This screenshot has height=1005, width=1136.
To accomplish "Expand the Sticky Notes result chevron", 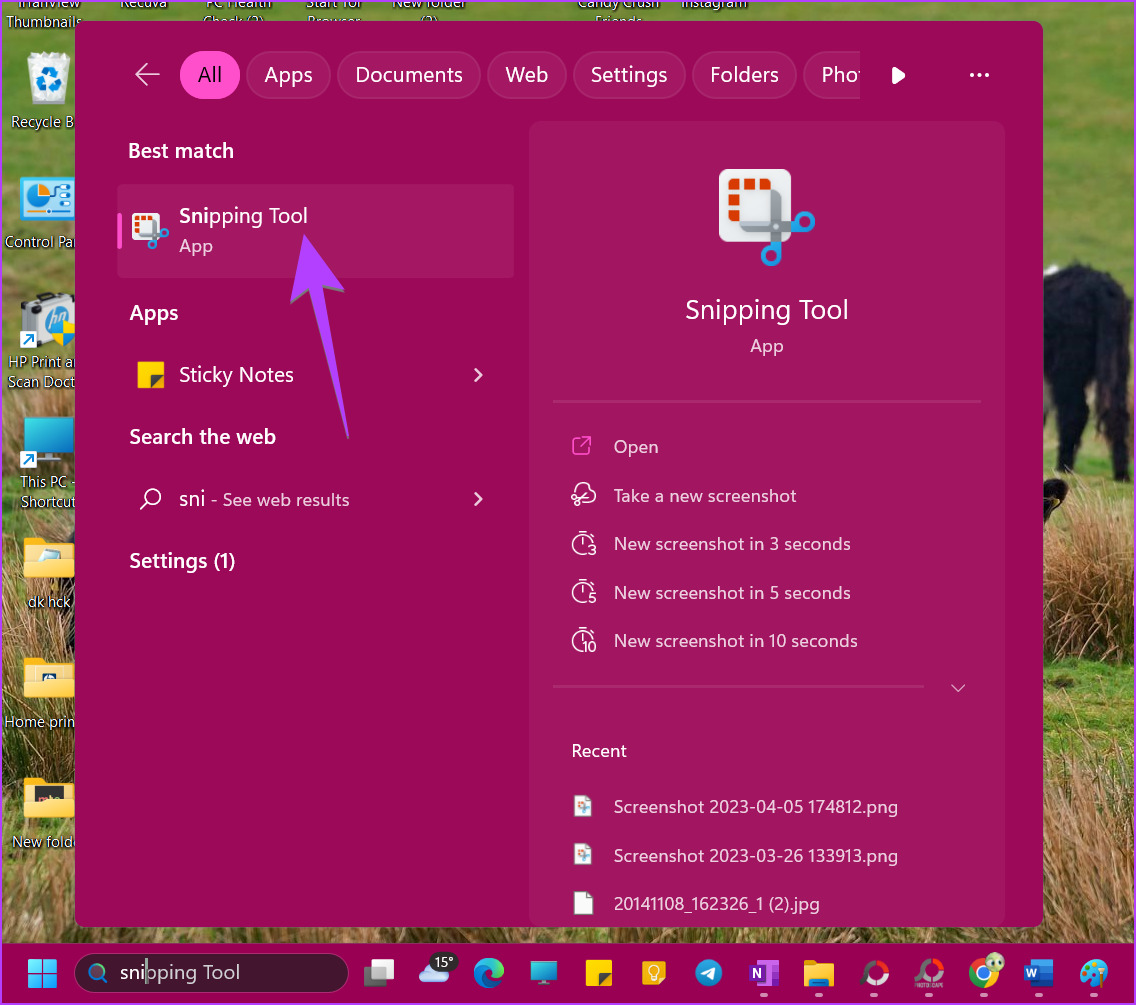I will (477, 375).
